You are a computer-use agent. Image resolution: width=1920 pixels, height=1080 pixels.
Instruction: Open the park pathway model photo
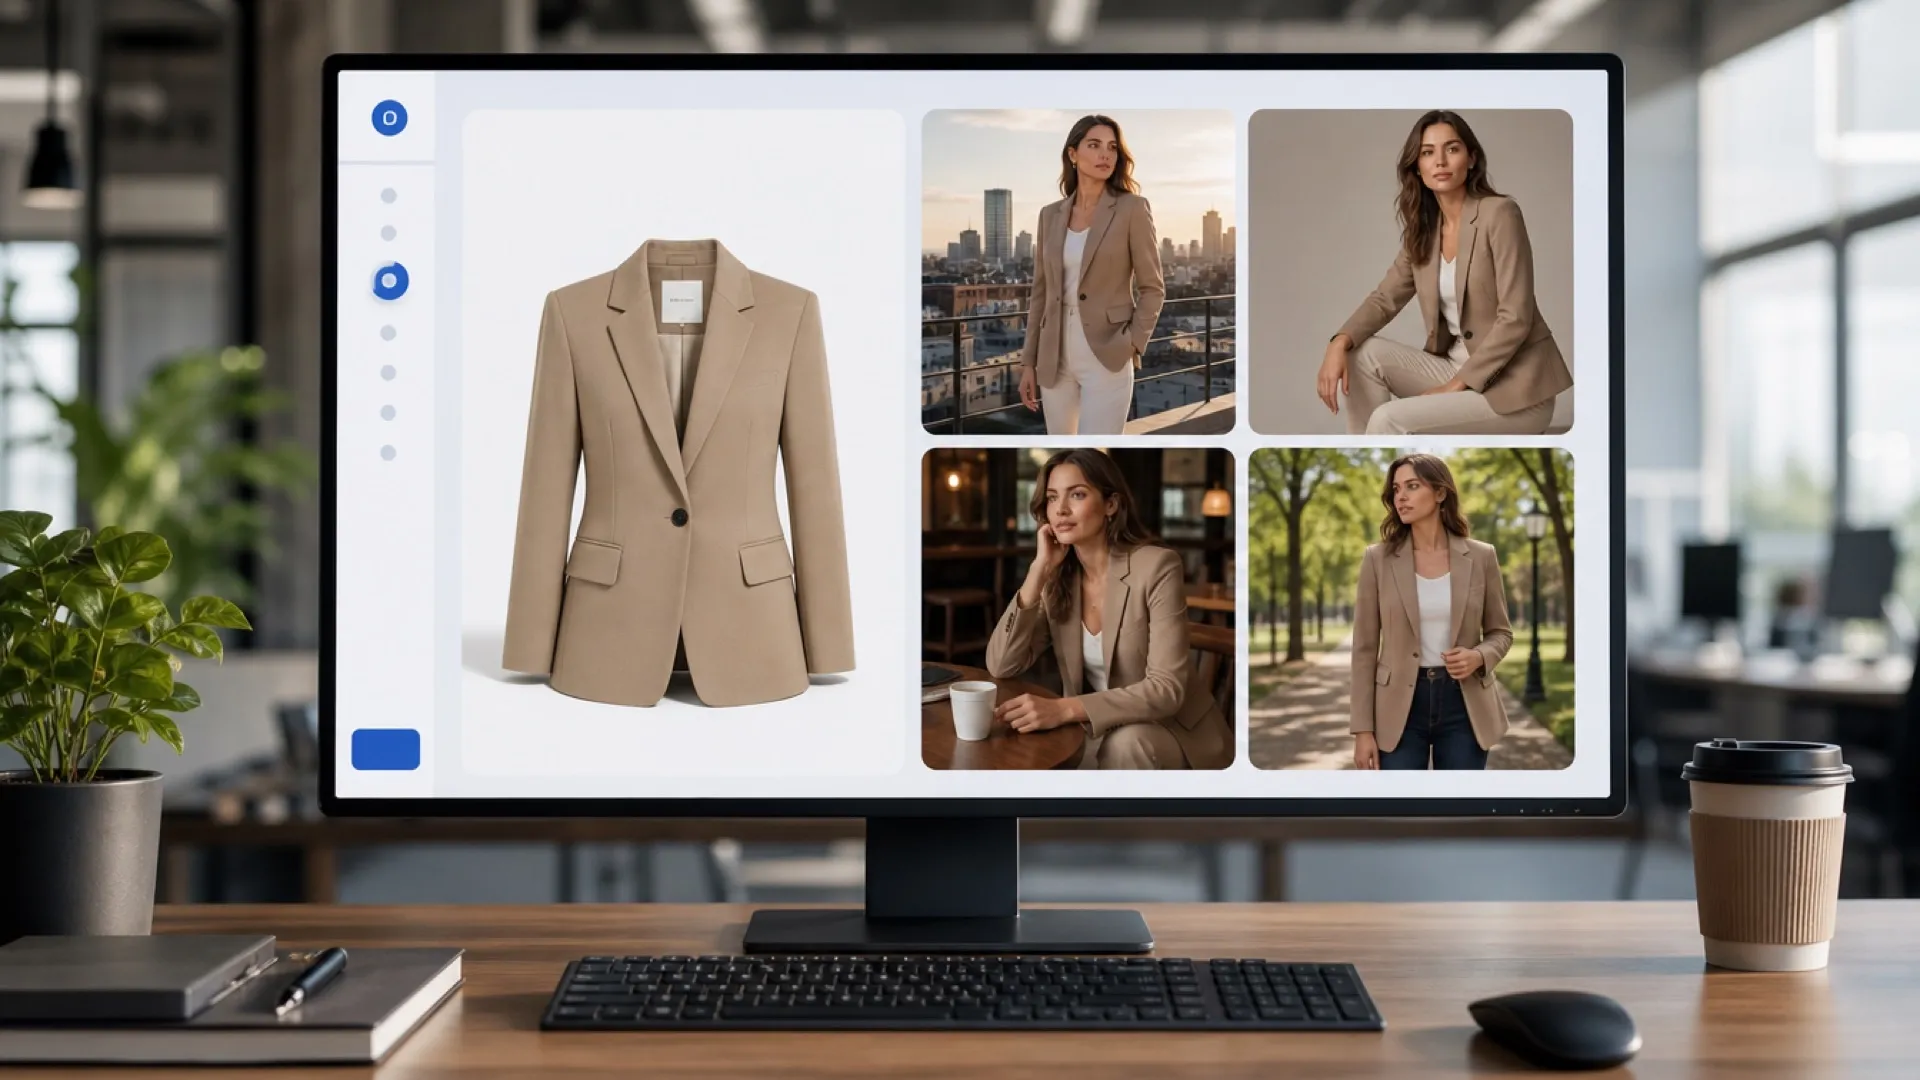pyautogui.click(x=1411, y=609)
